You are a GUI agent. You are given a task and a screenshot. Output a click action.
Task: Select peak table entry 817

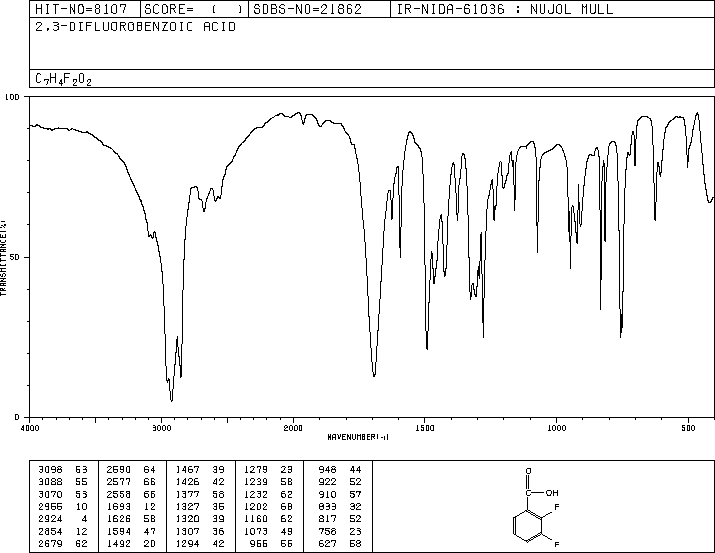(340, 519)
